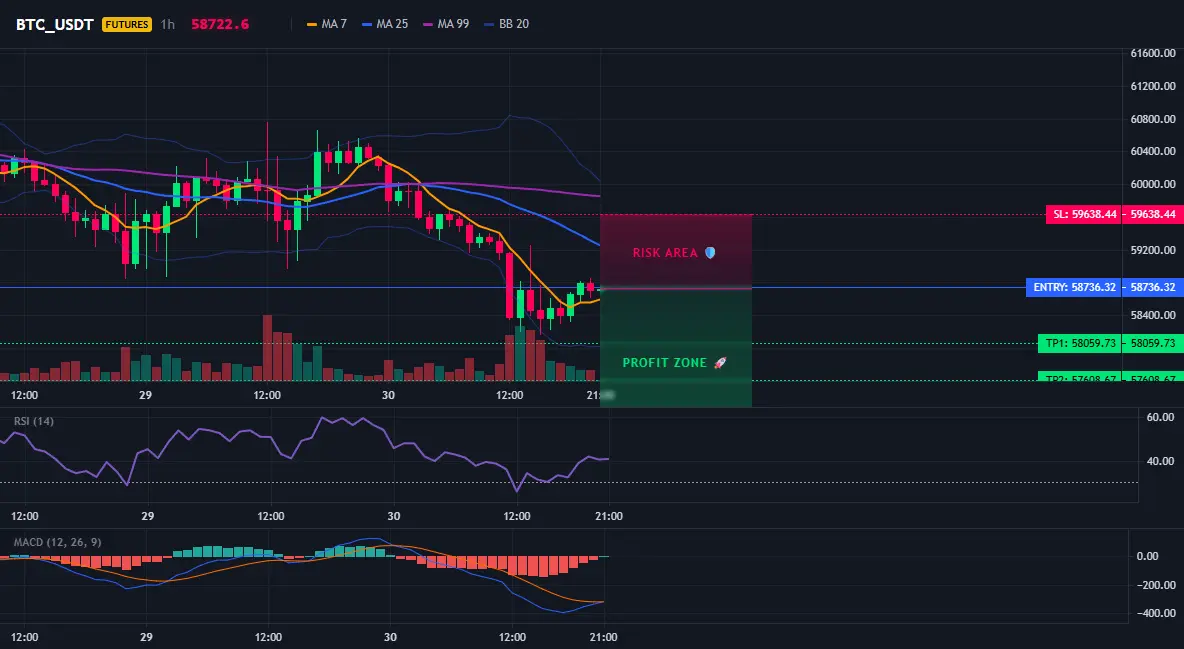
Task: Click the BB 20 legend entry
Action: (x=507, y=24)
